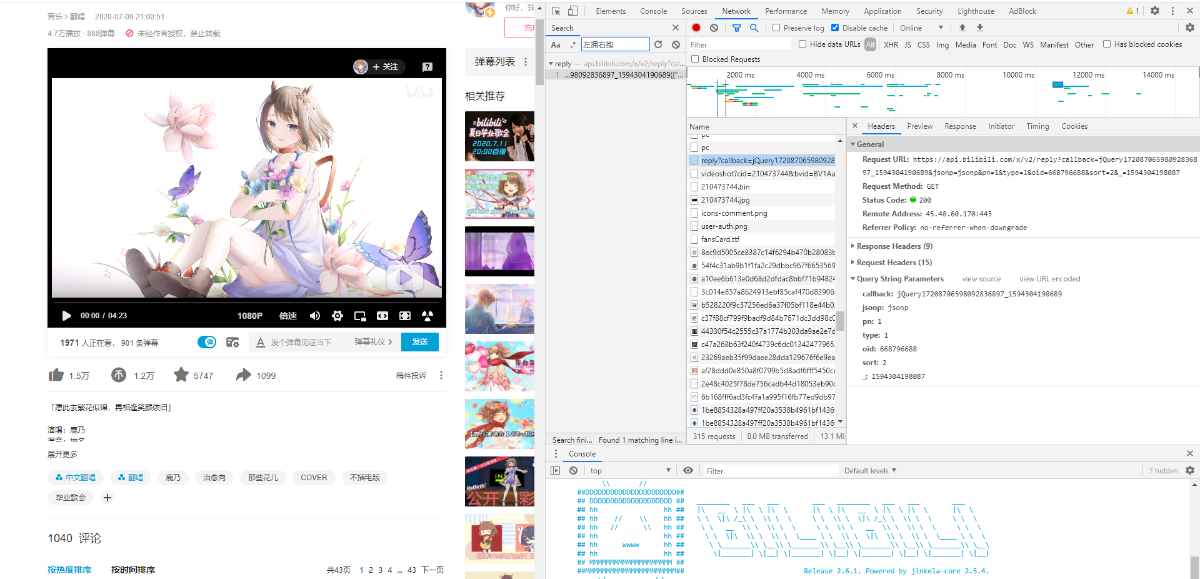Open danmaku settings icon below player
Viewport: 1200px width, 579px height.
coord(232,342)
